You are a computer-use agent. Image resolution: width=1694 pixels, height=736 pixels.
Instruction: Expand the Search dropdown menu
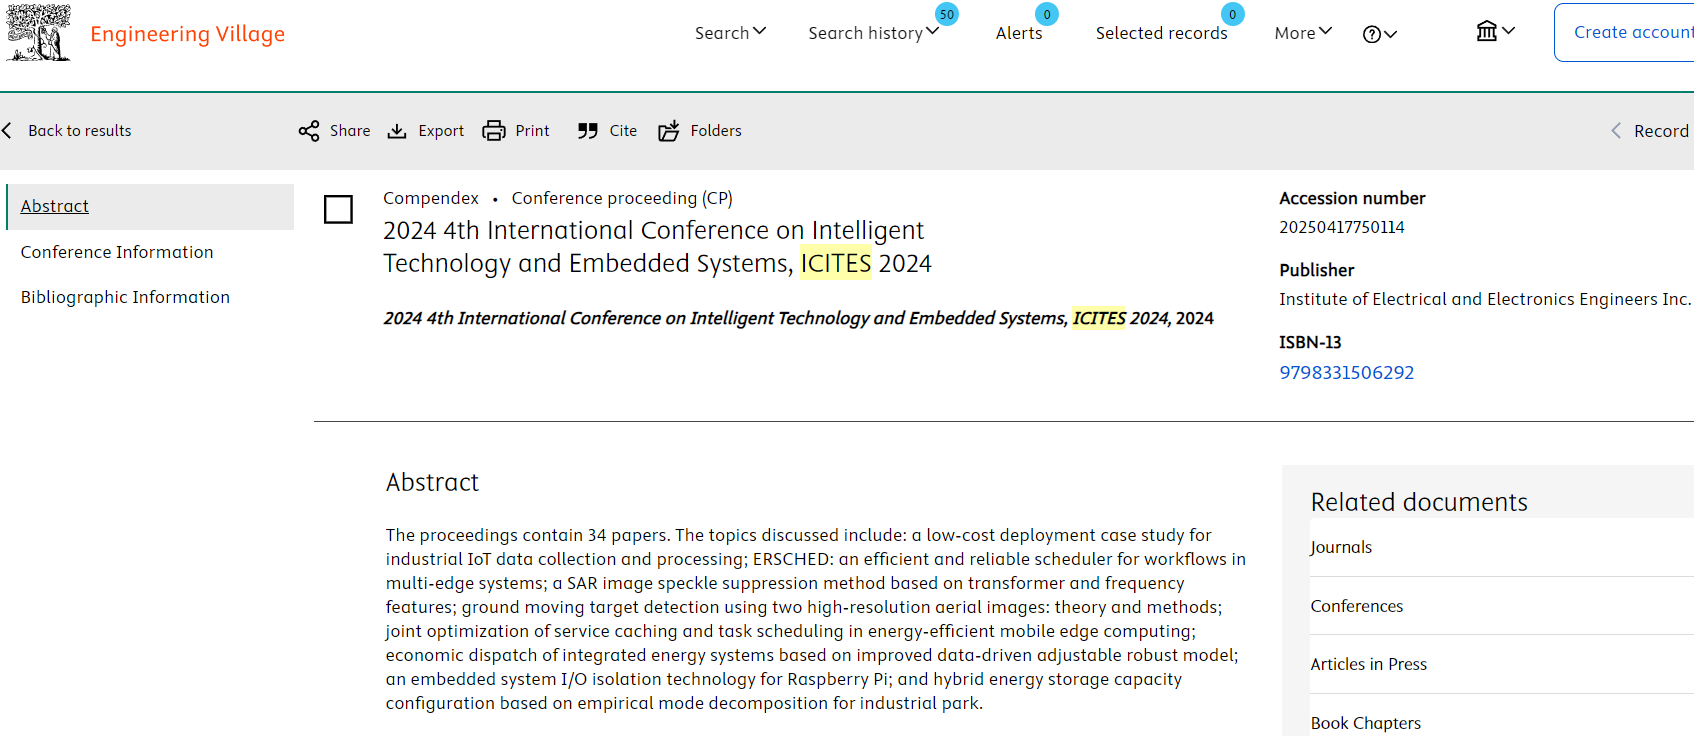[x=730, y=33]
